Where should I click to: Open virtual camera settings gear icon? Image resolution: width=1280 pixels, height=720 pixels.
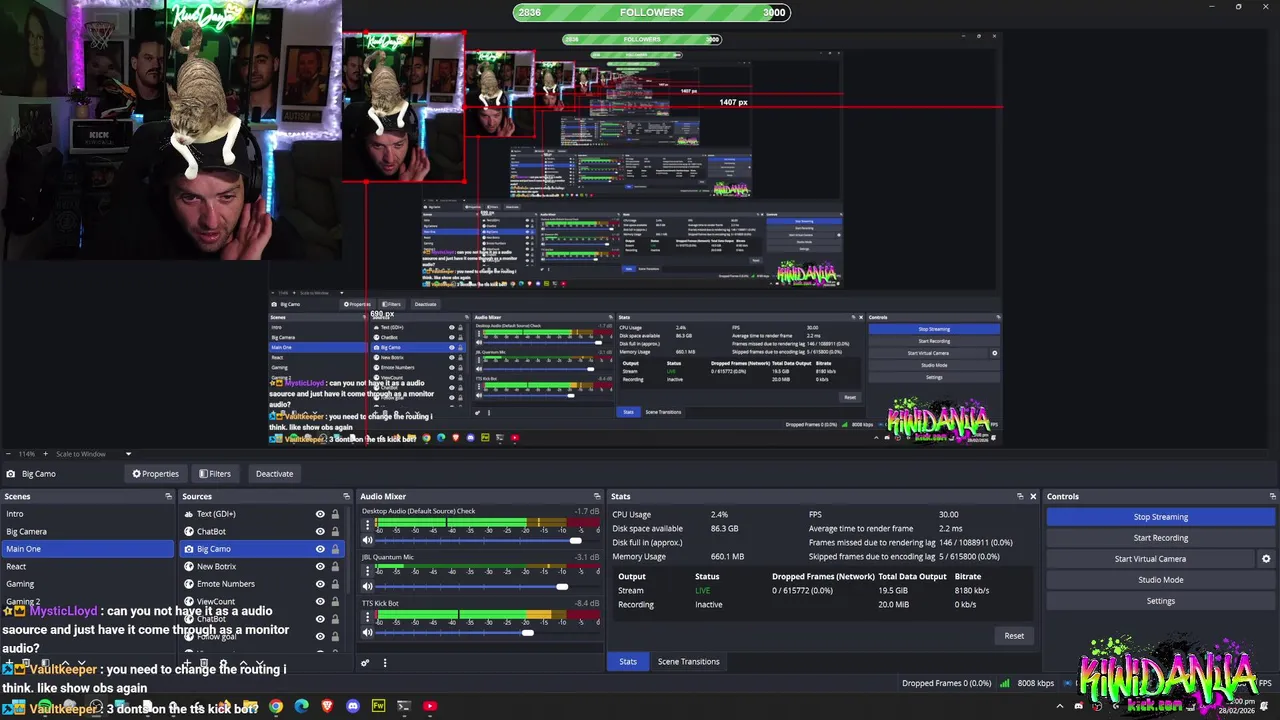pyautogui.click(x=1266, y=559)
